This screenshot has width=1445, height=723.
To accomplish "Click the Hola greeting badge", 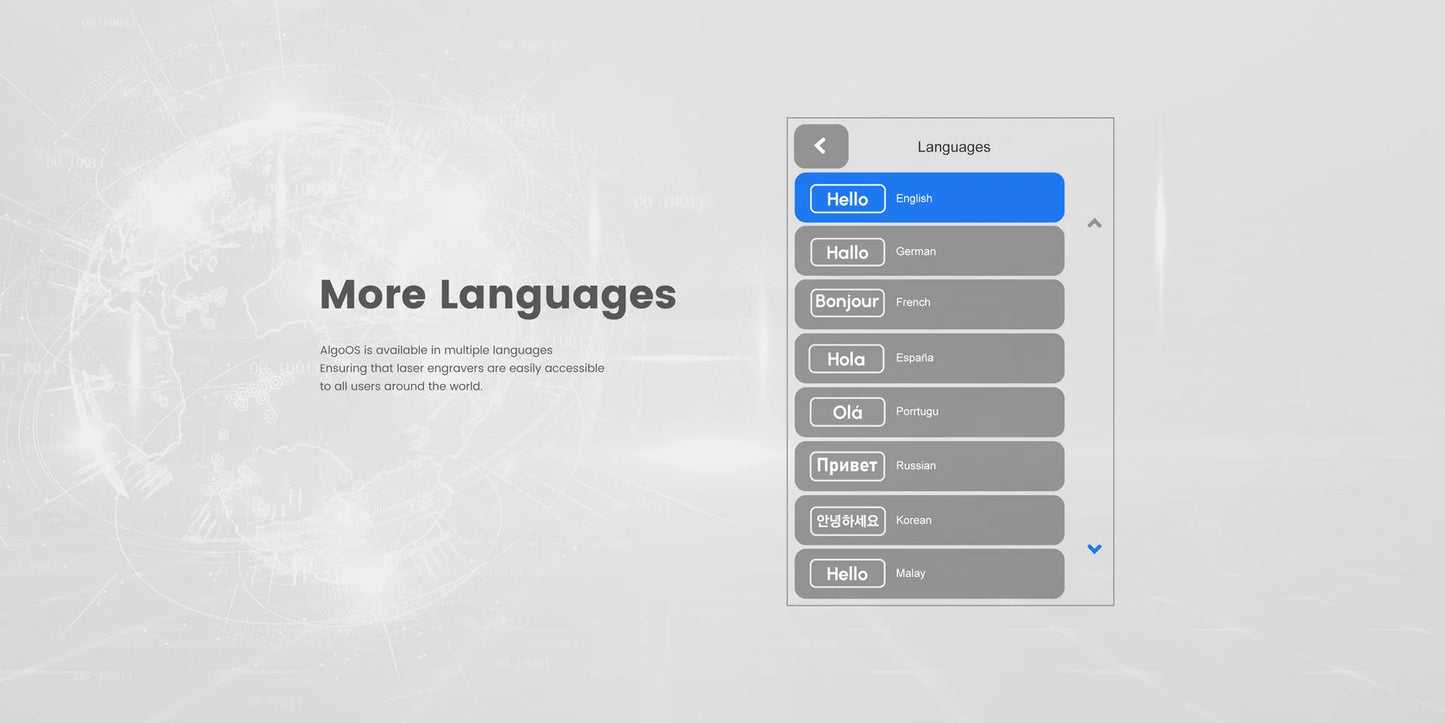I will 847,359.
